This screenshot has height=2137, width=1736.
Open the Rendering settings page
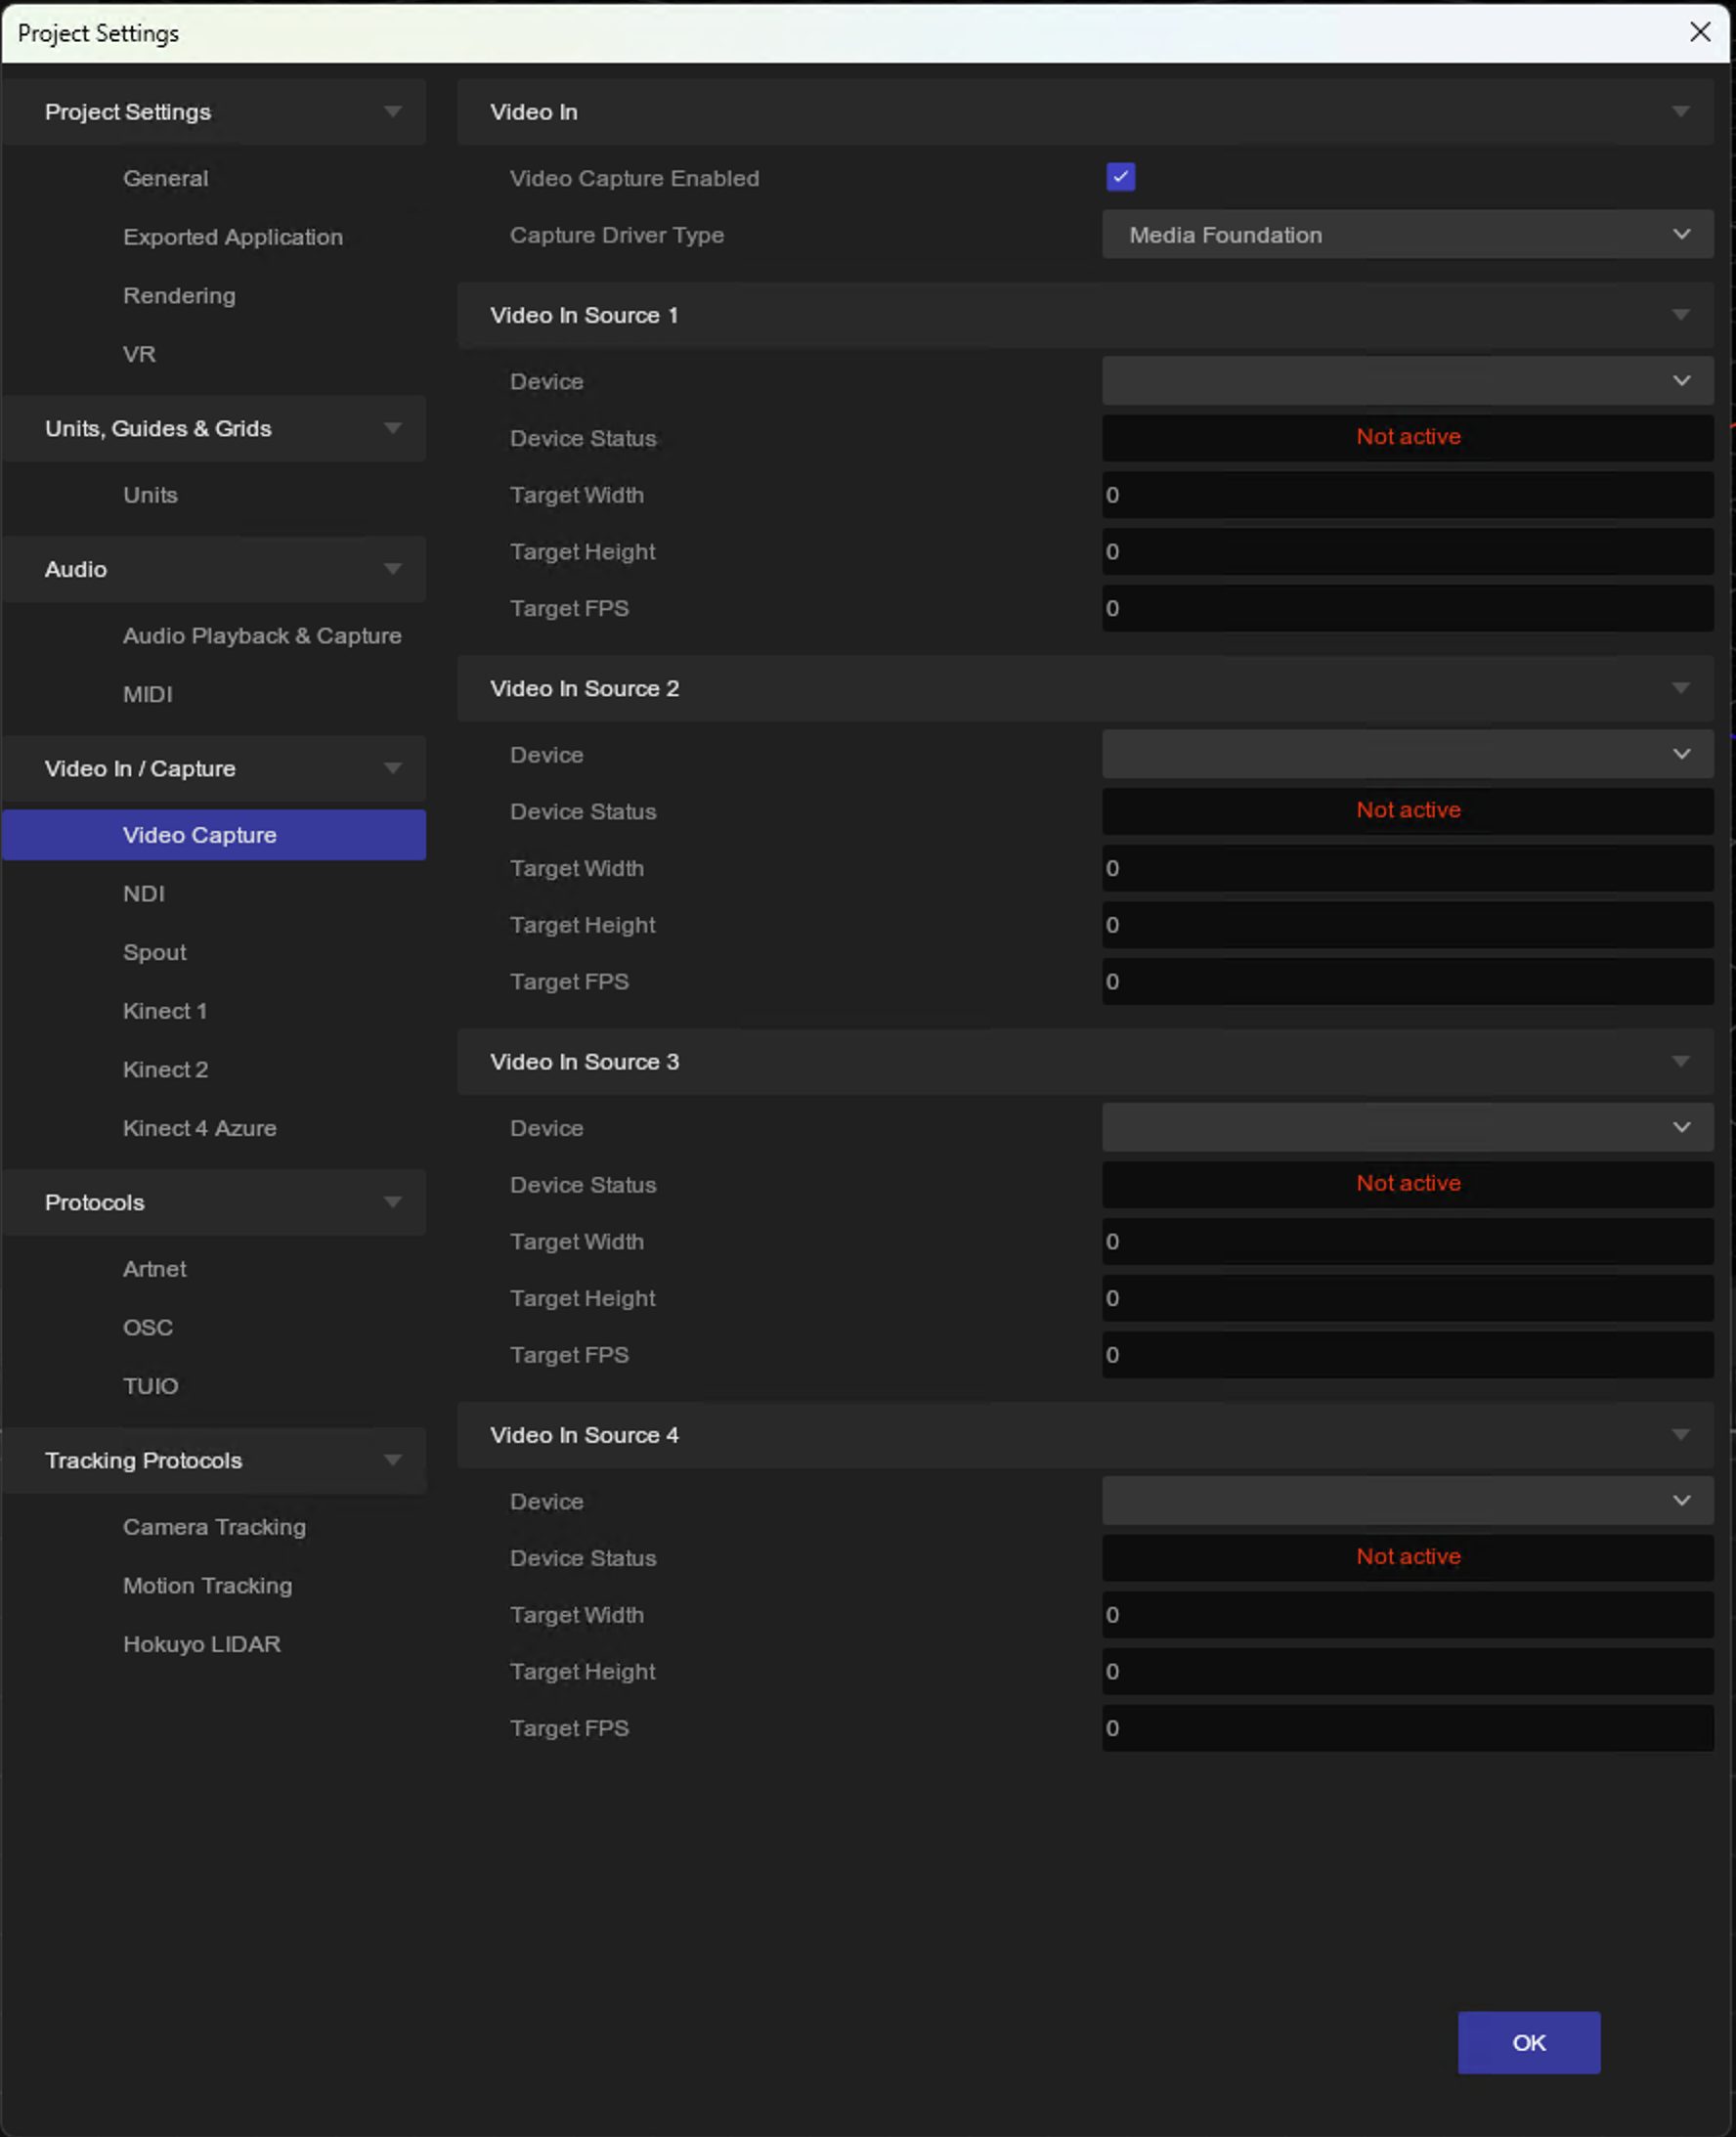tap(179, 295)
